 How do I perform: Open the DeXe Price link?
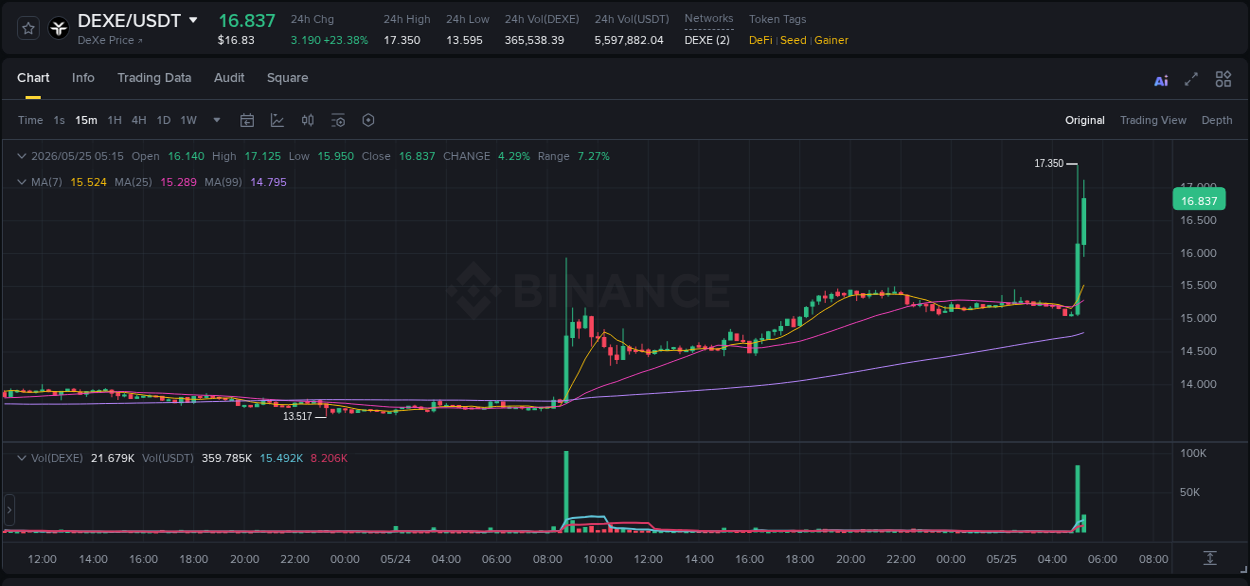[x=110, y=40]
